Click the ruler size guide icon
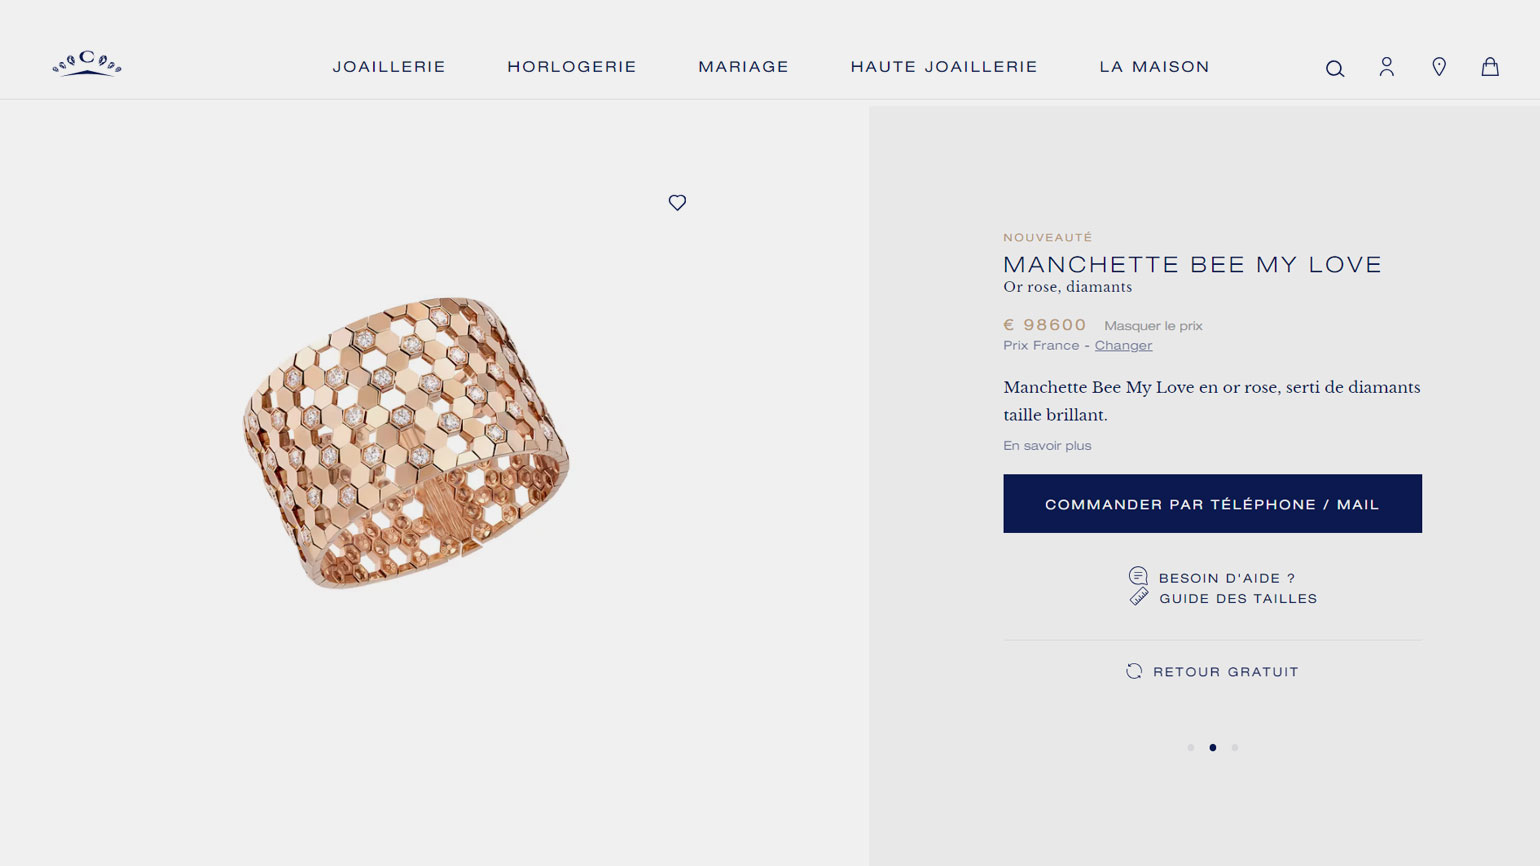The width and height of the screenshot is (1540, 866). [1139, 597]
